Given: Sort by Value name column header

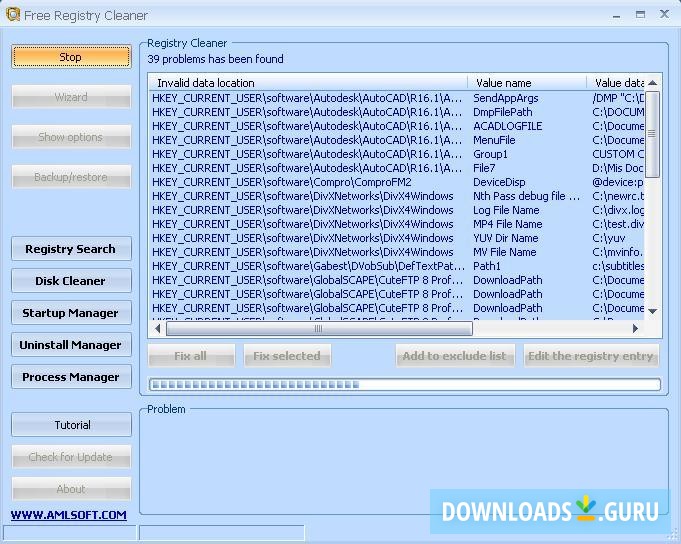Looking at the screenshot, I should (527, 82).
